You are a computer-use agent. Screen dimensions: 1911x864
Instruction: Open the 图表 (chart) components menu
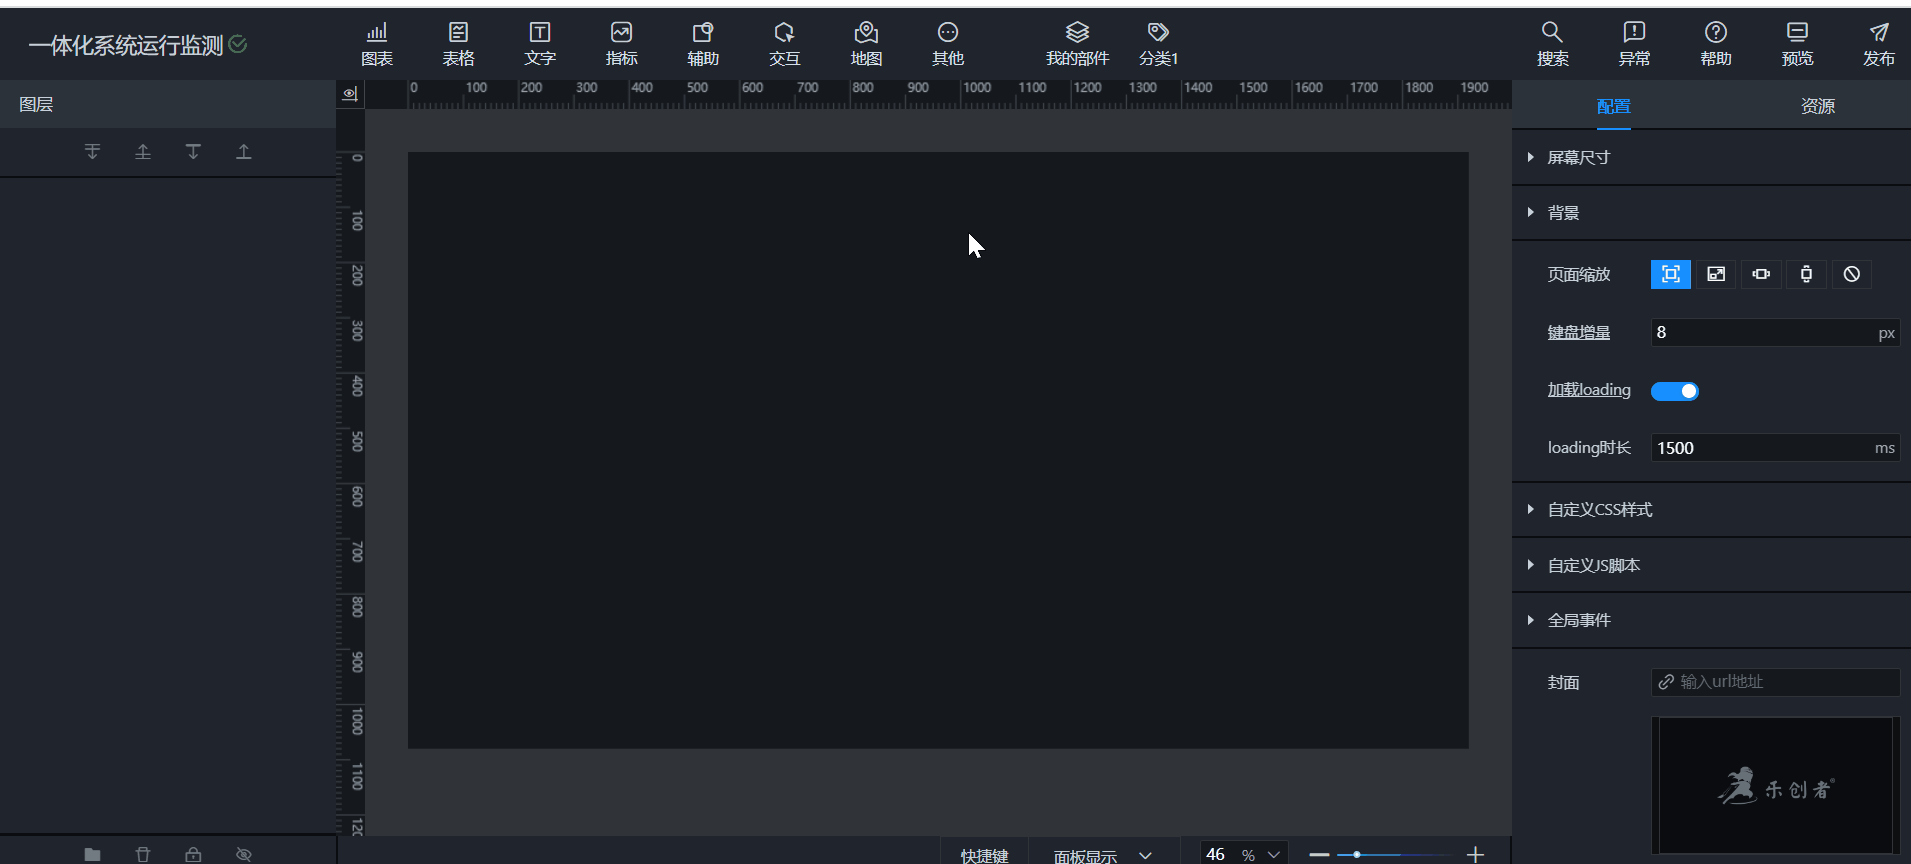(377, 44)
